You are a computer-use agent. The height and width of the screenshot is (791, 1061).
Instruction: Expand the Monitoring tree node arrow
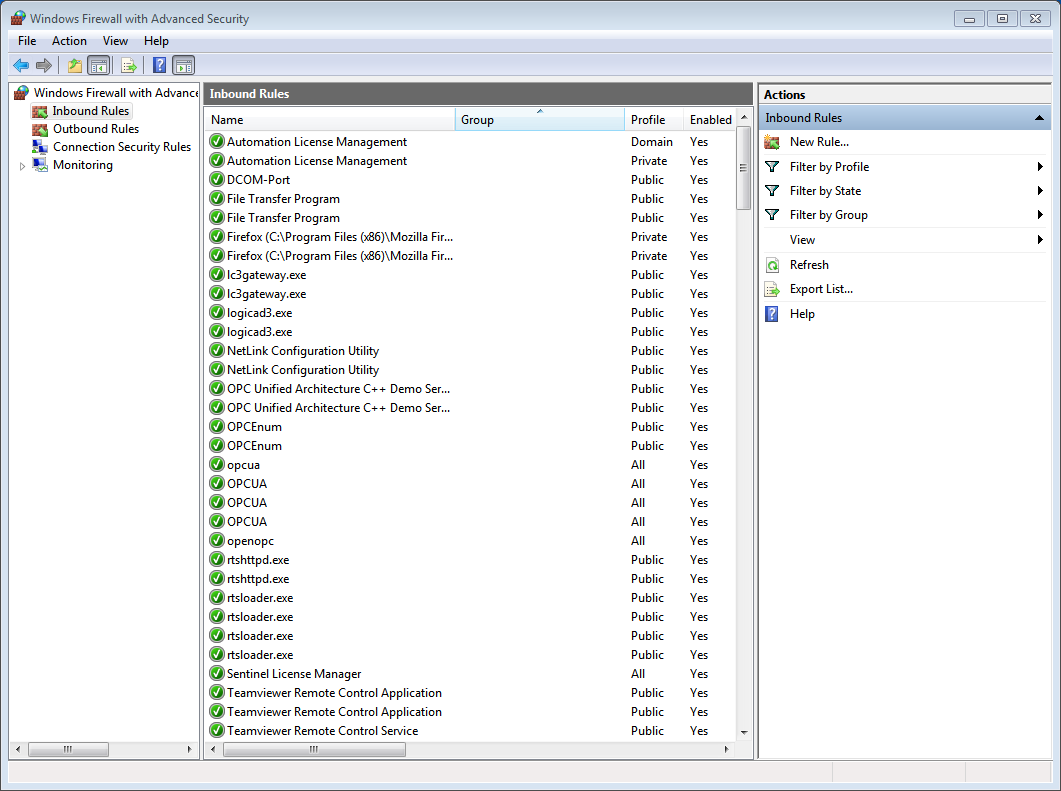pos(22,166)
